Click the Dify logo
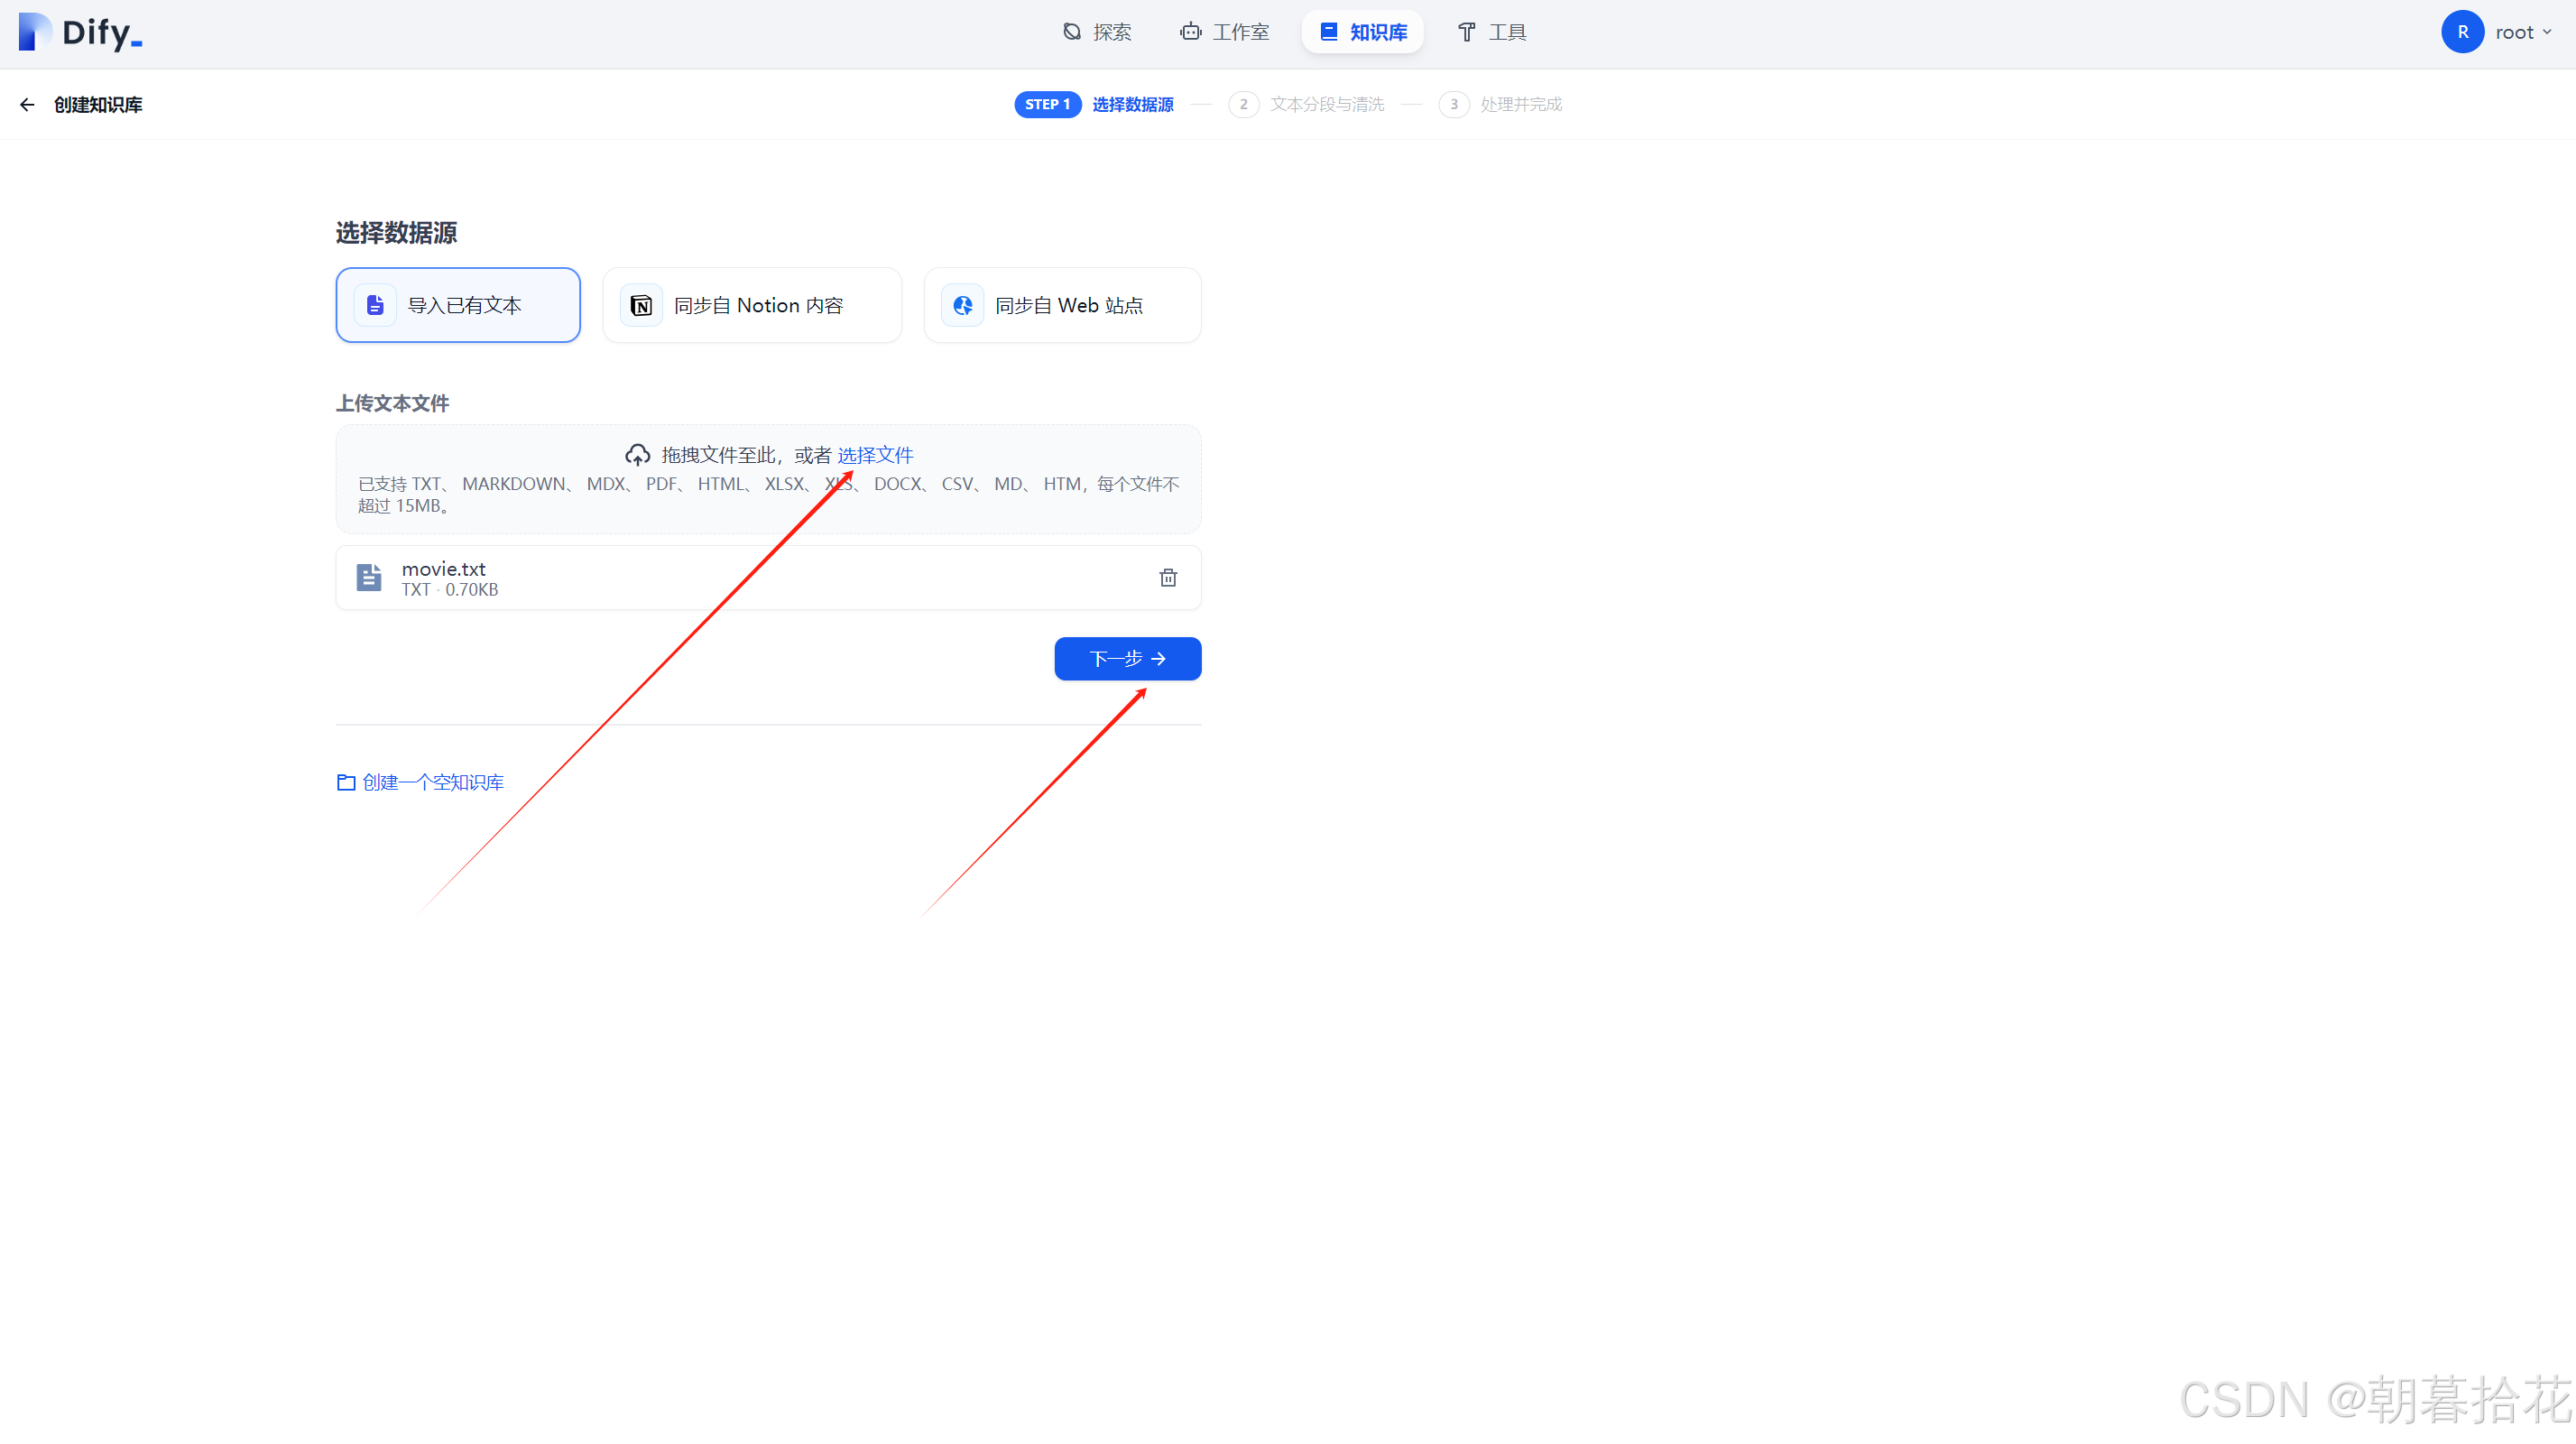 [x=80, y=32]
